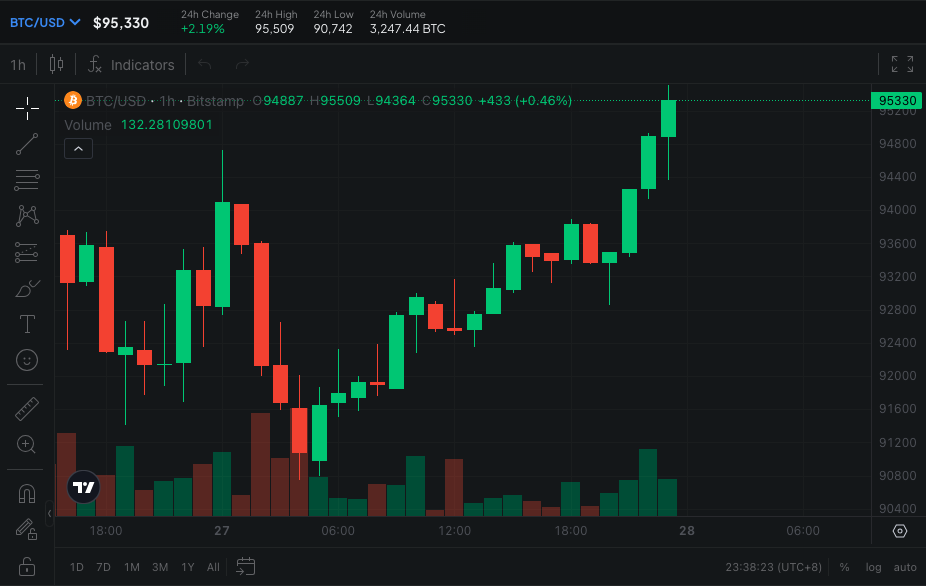926x586 pixels.
Task: Toggle auto scale for the chart
Action: 904,567
